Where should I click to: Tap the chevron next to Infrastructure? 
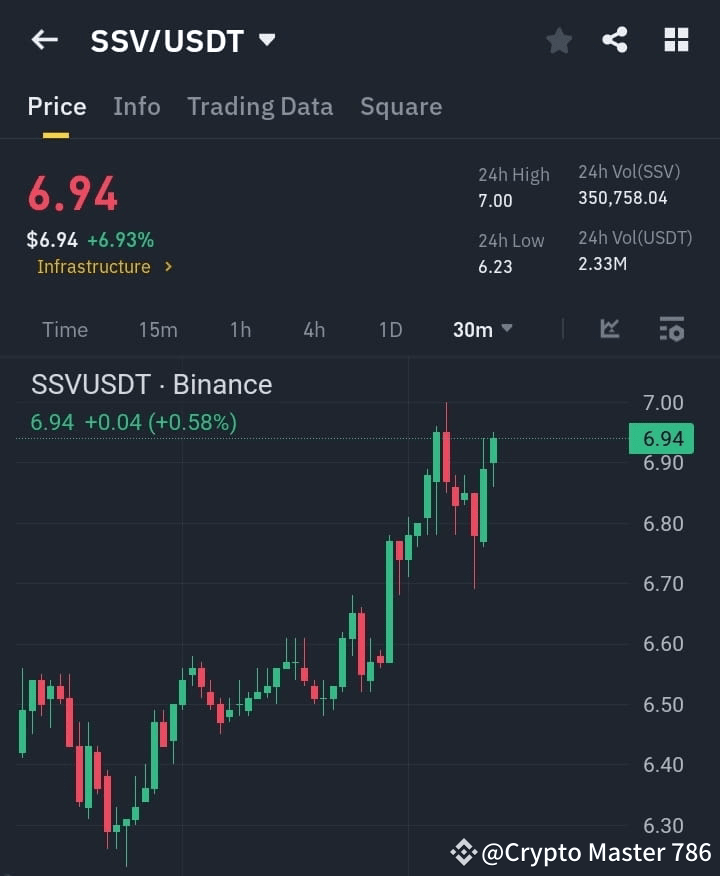(168, 266)
